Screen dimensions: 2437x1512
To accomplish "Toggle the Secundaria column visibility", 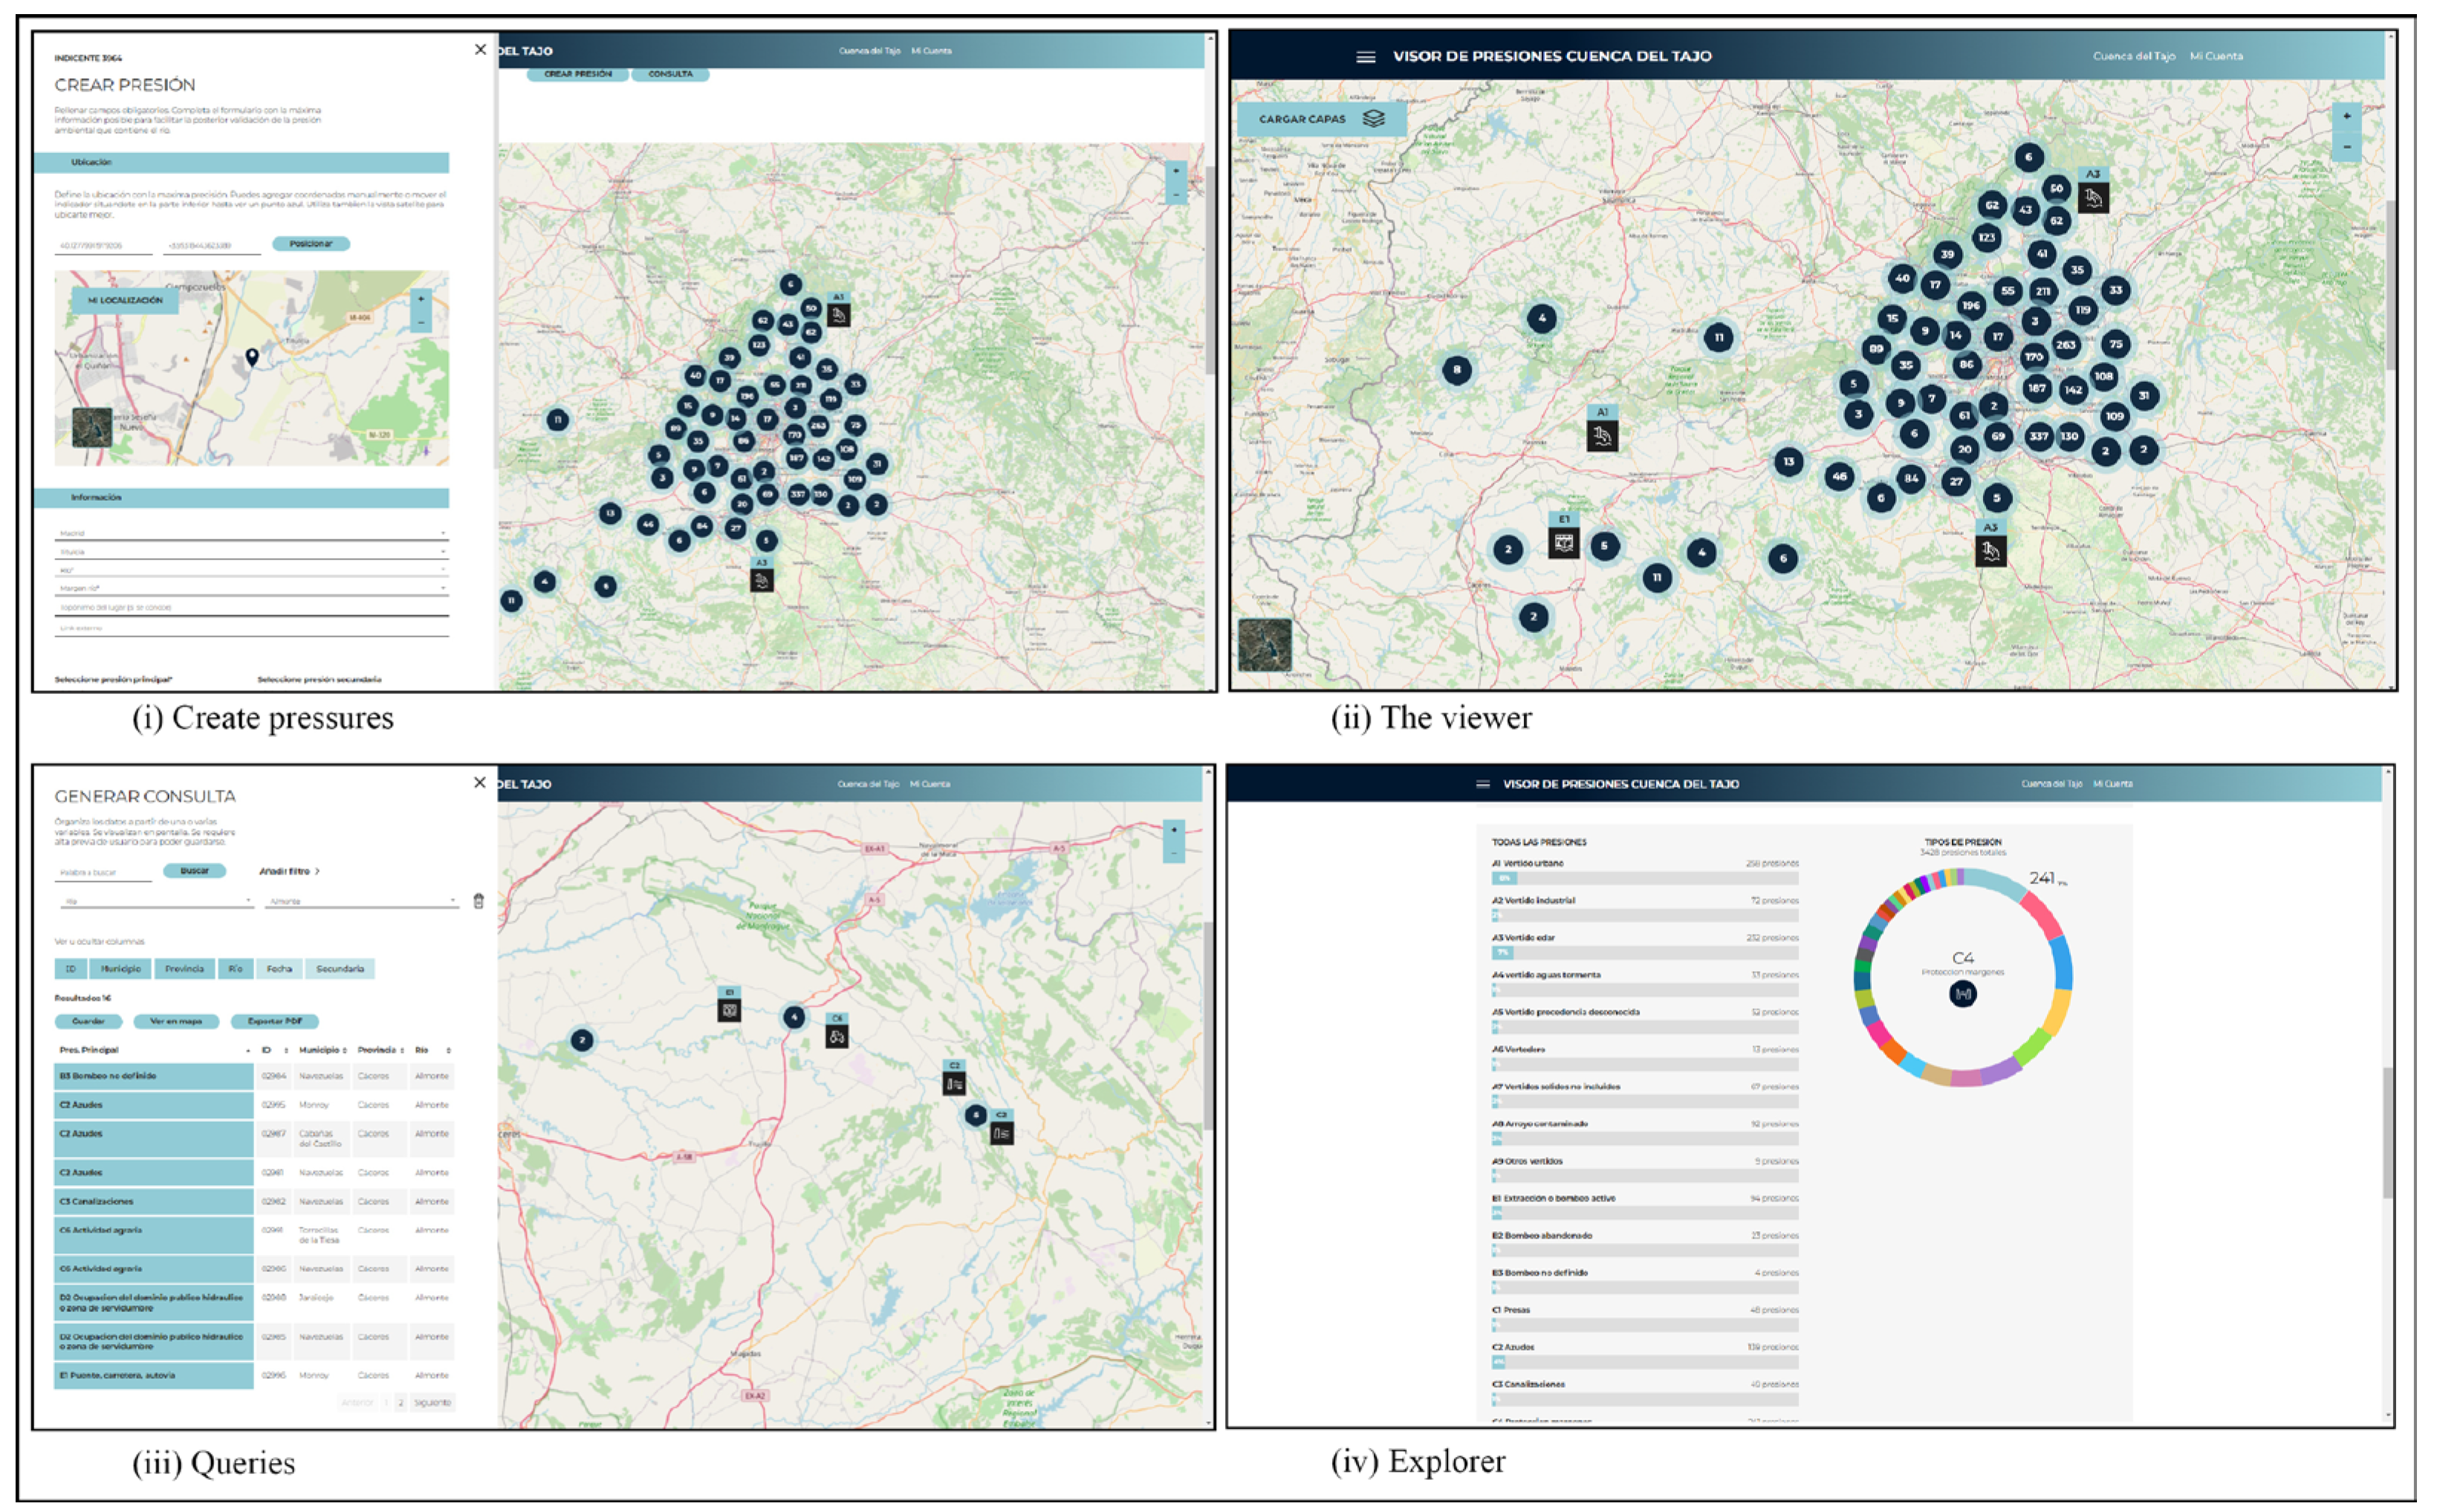I will click(x=340, y=968).
